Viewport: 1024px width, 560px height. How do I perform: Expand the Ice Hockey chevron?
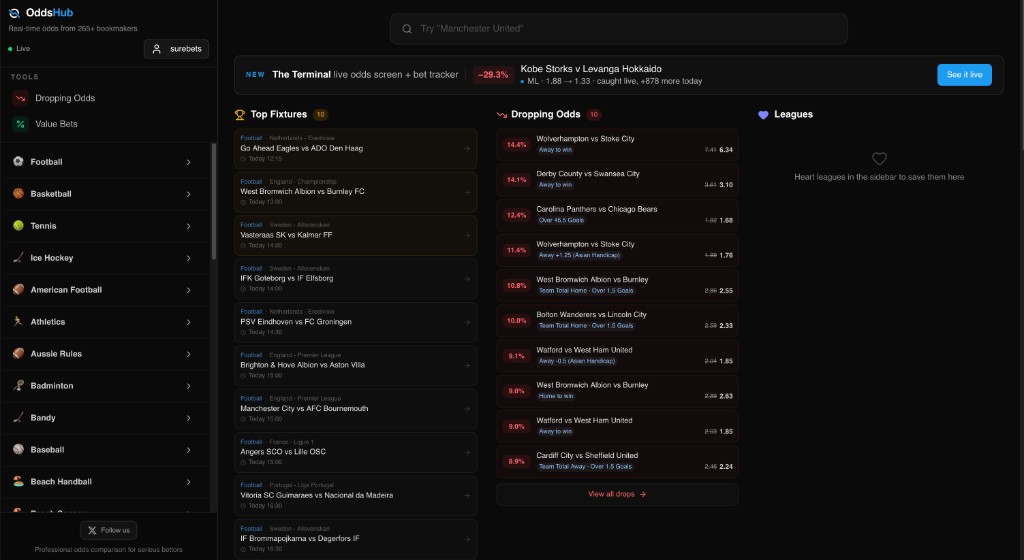click(188, 258)
